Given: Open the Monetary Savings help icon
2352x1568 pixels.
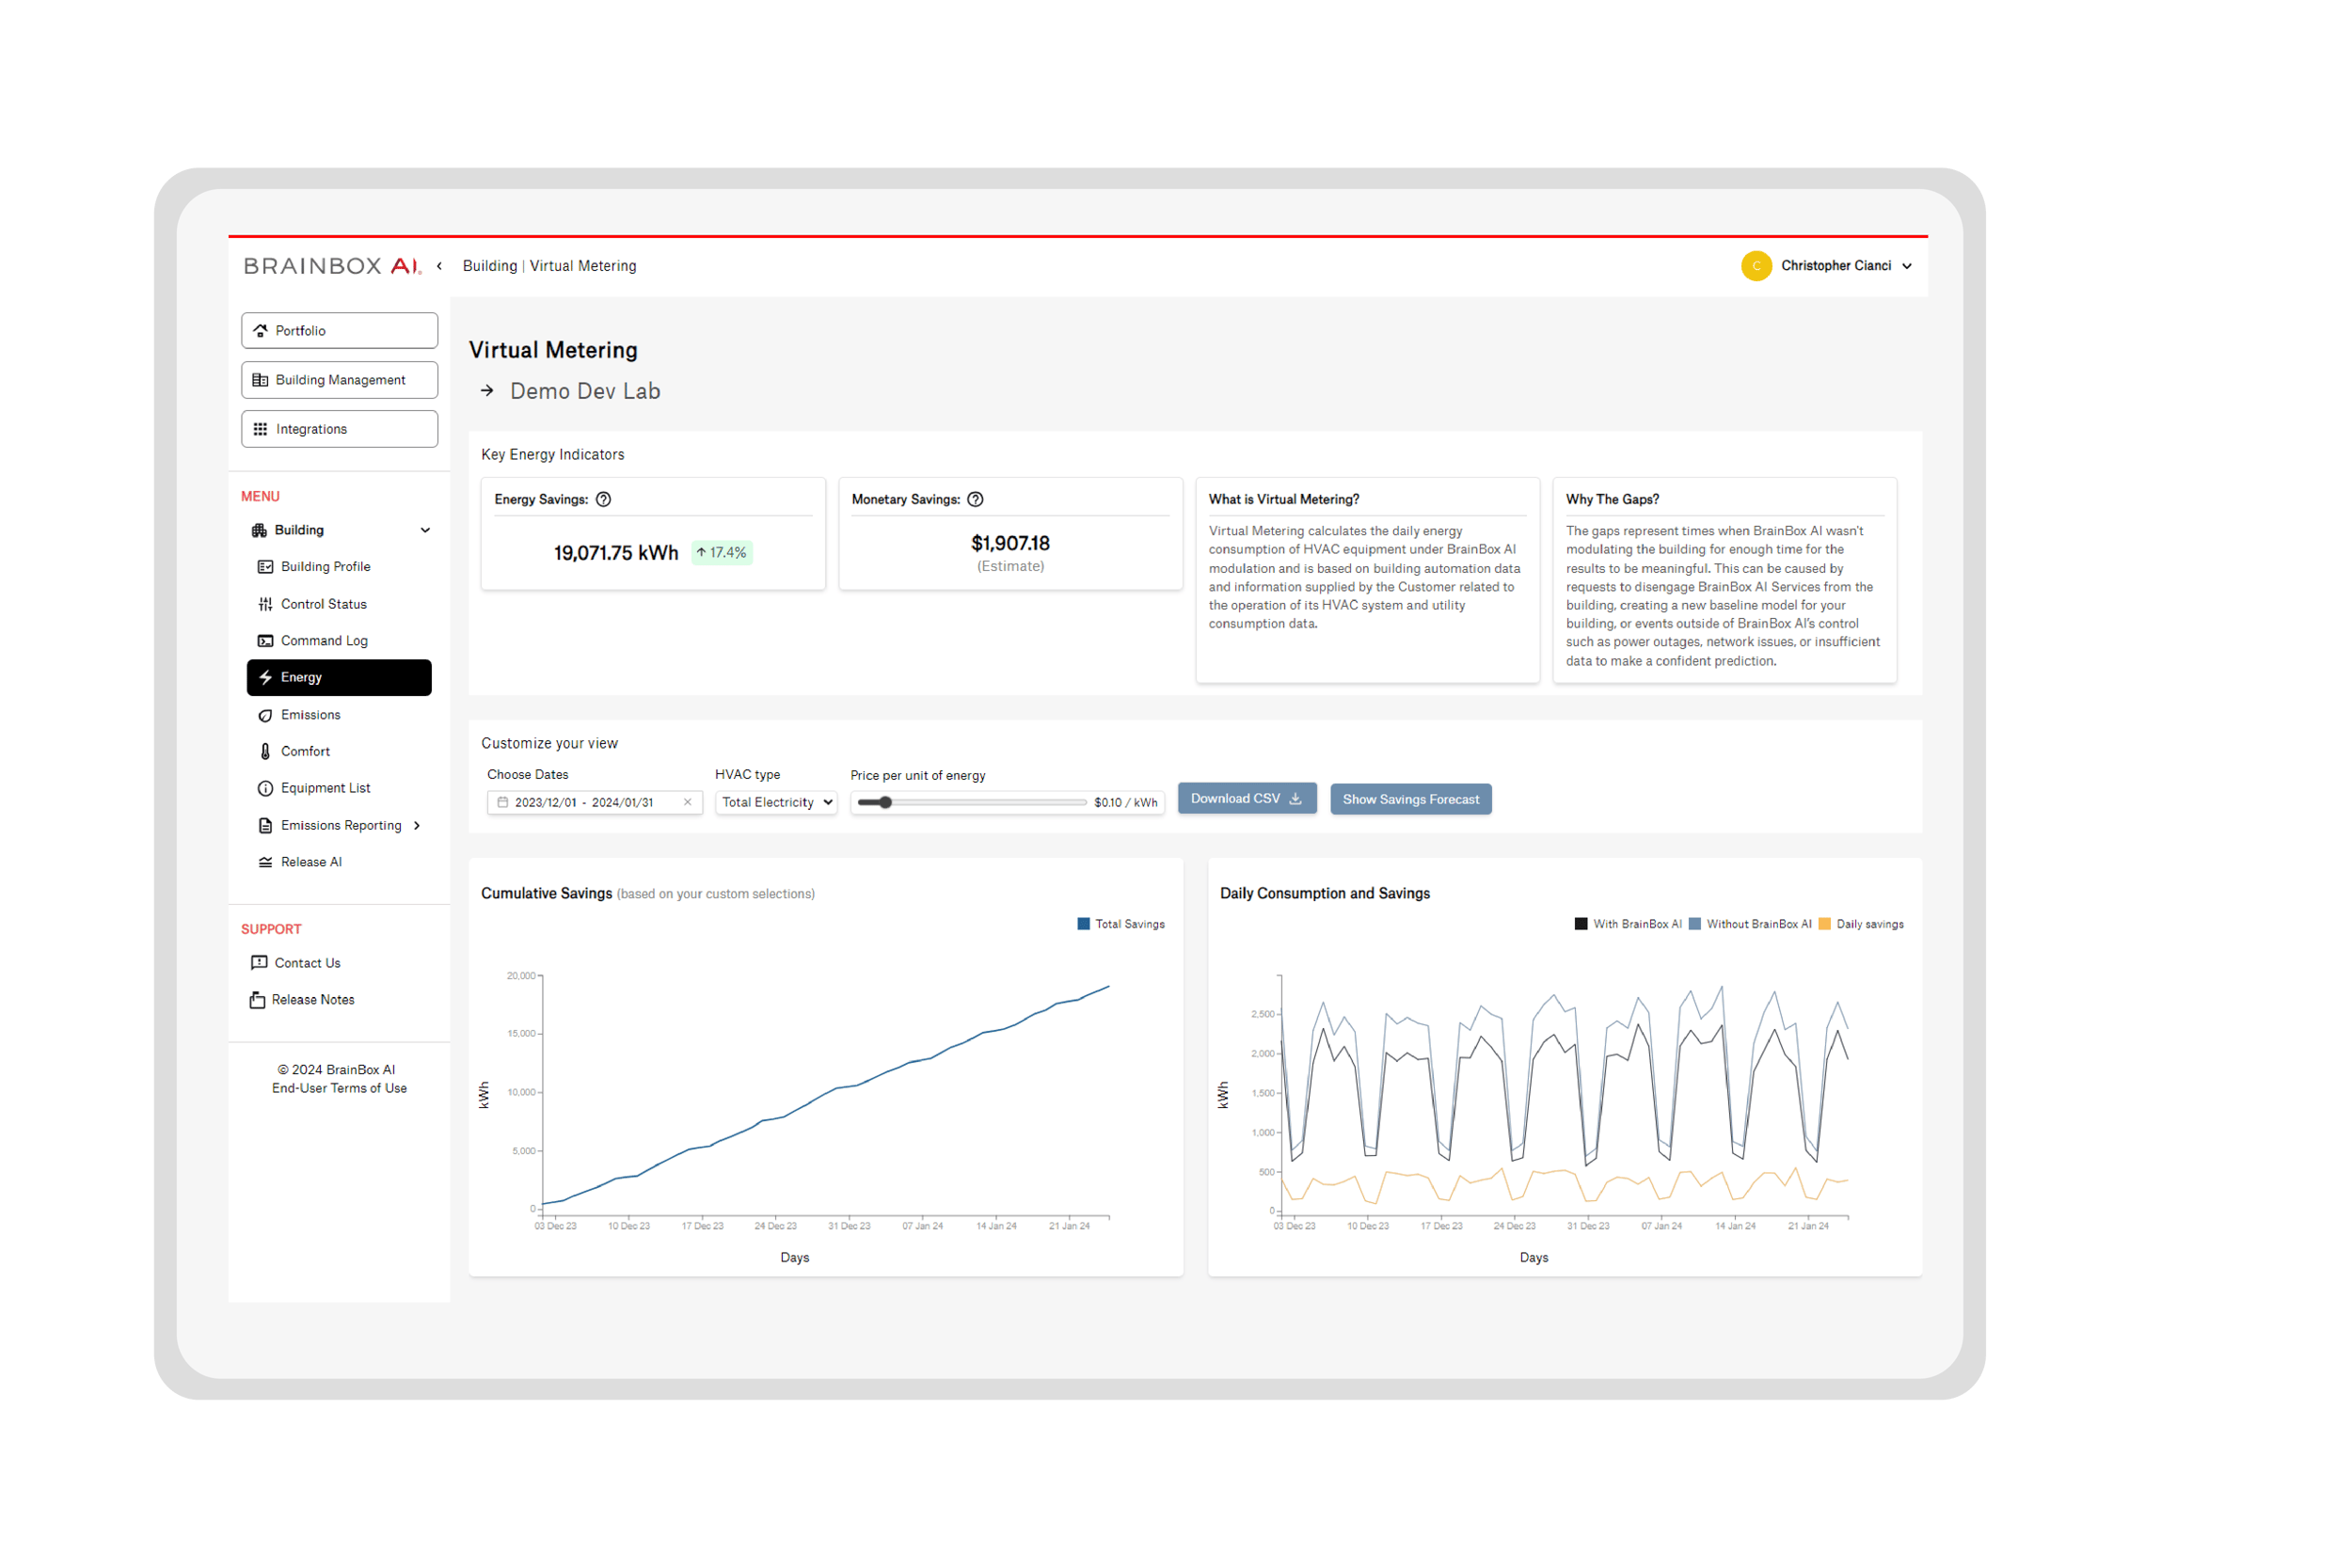Looking at the screenshot, I should pyautogui.click(x=975, y=498).
